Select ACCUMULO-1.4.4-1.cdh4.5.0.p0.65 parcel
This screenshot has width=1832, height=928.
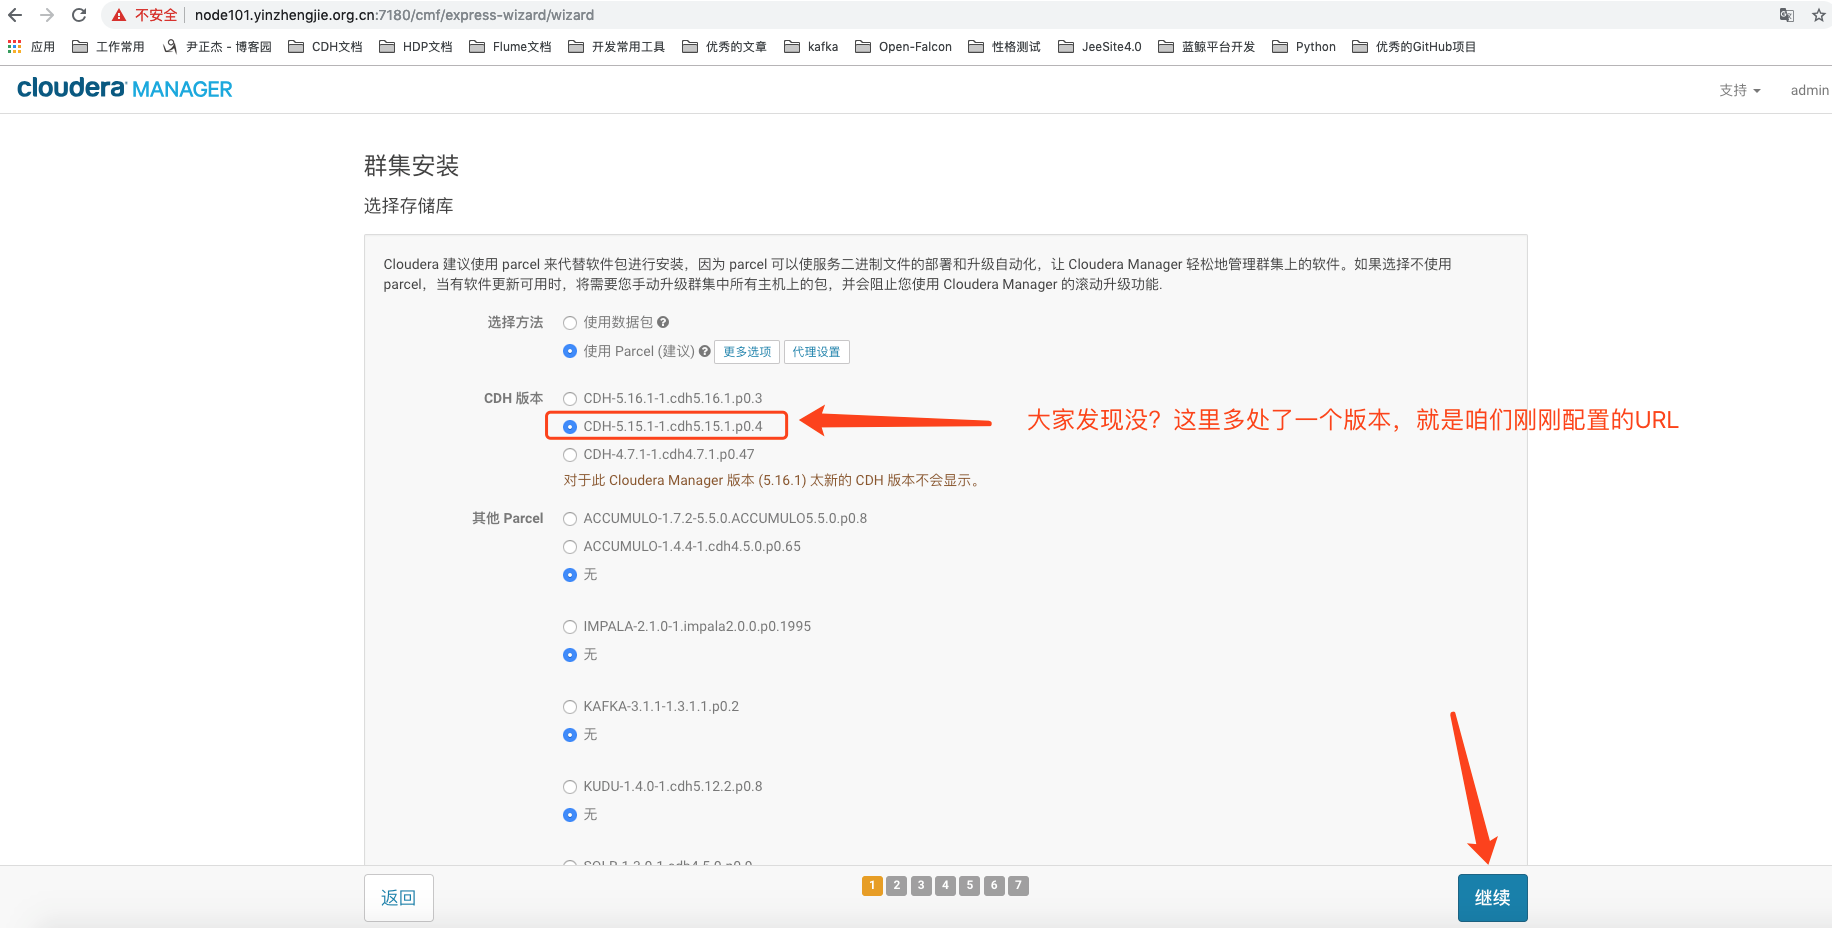pos(570,547)
